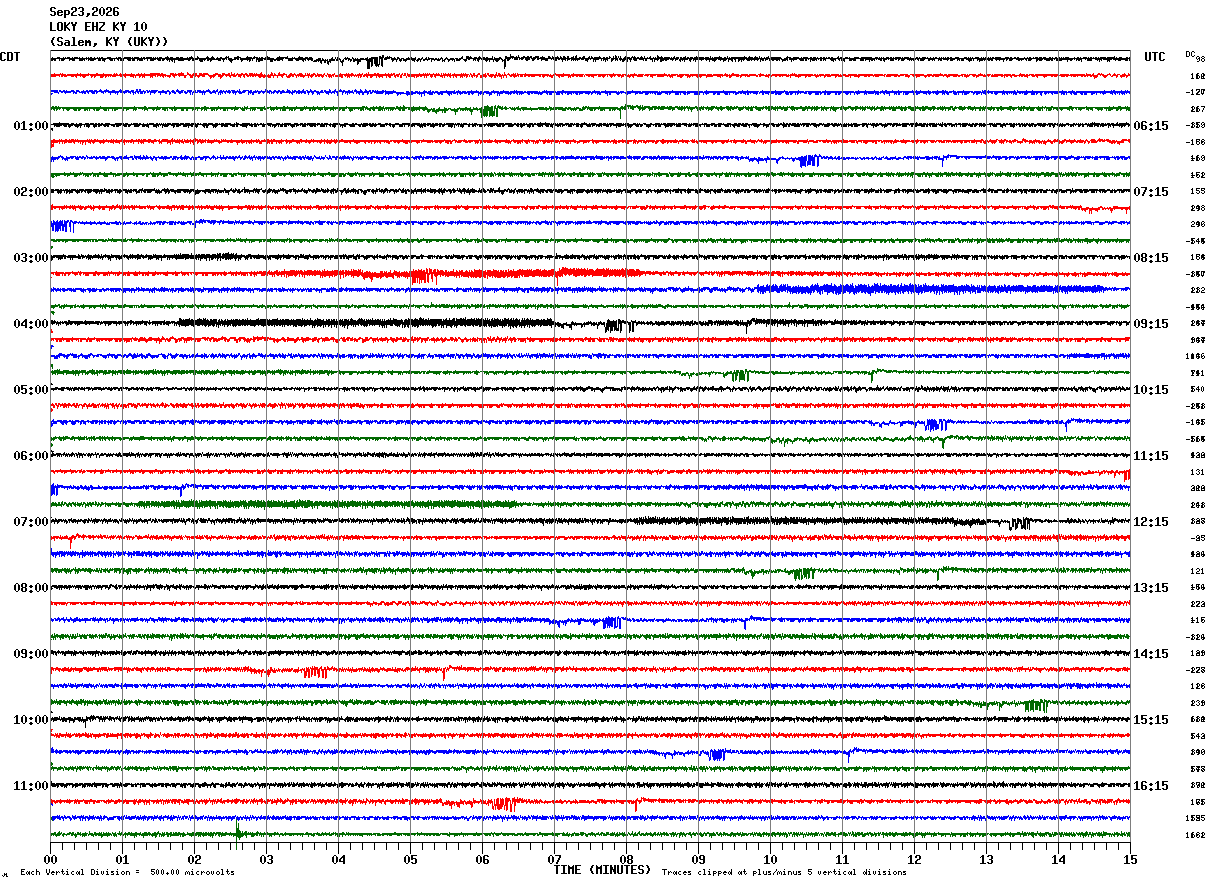Select the UTC timezone label

1155,57
